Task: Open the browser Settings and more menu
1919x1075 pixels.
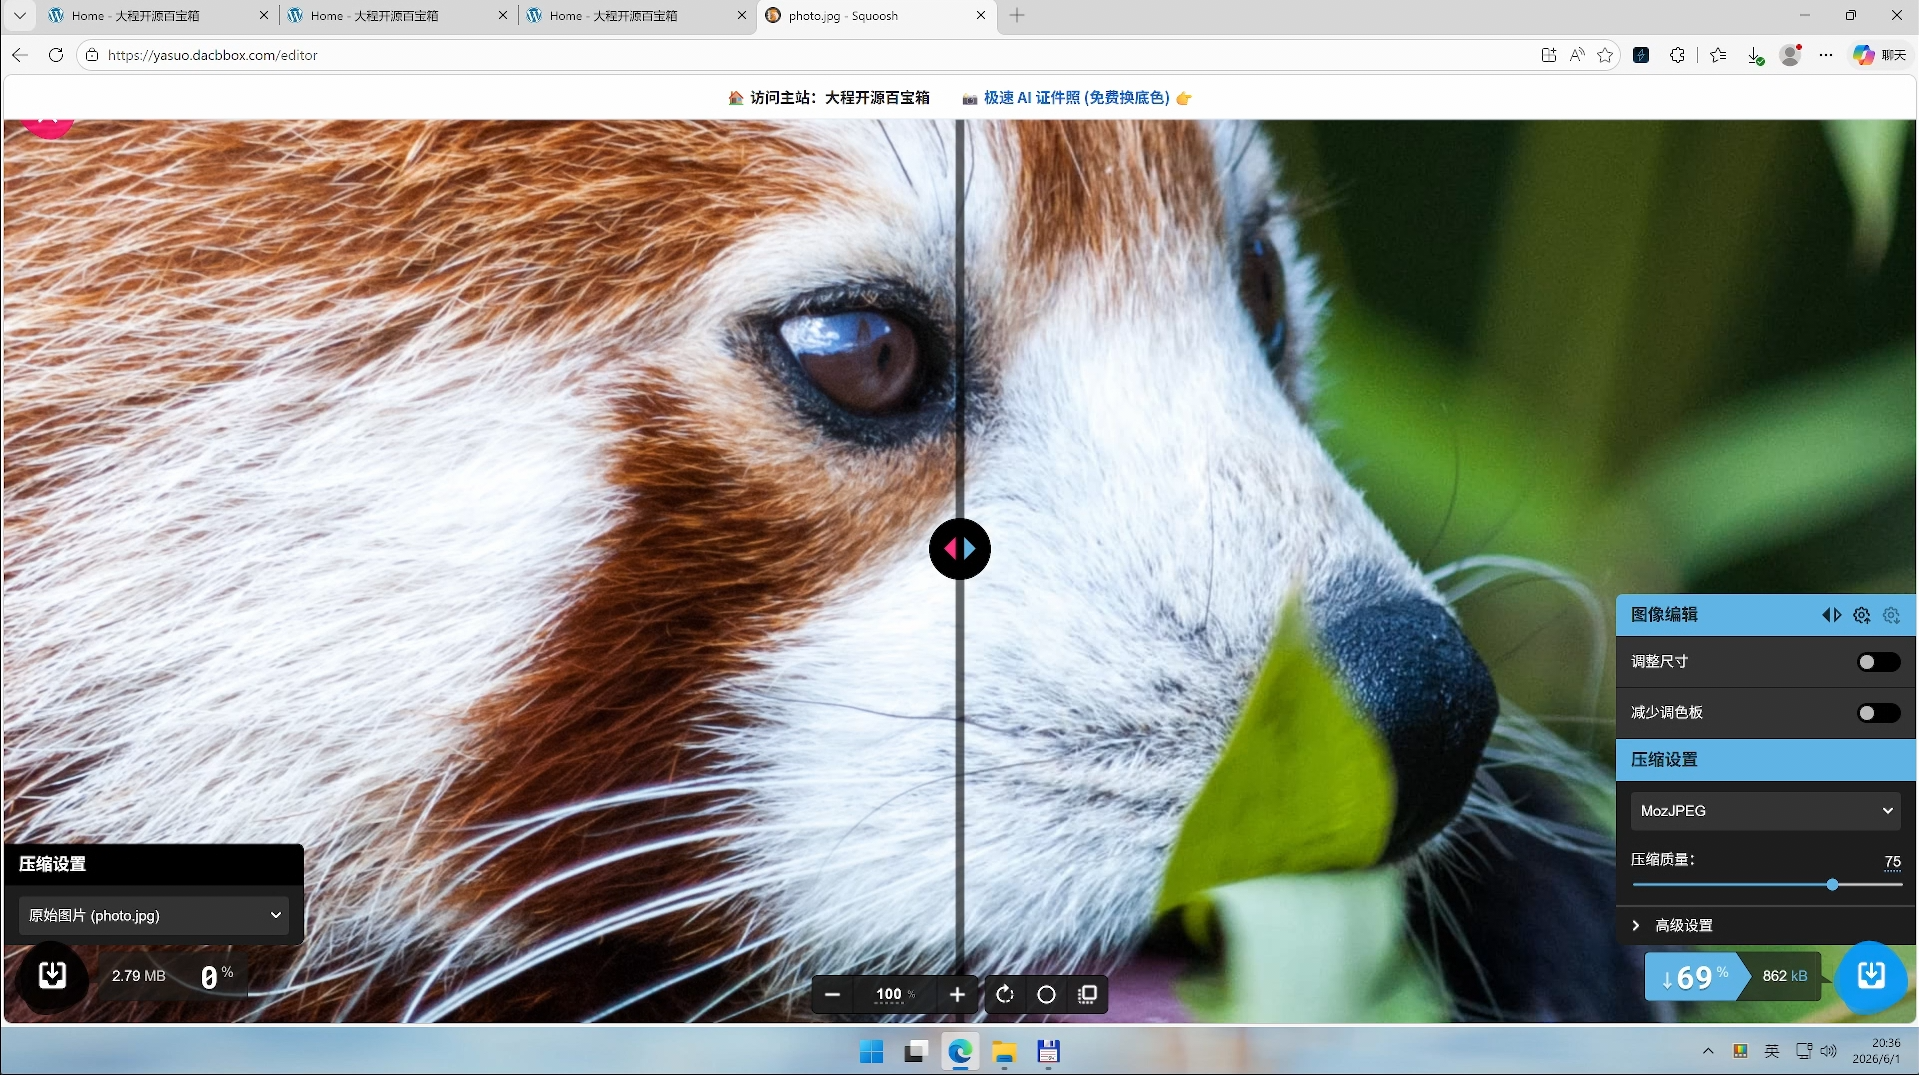Action: pyautogui.click(x=1826, y=55)
